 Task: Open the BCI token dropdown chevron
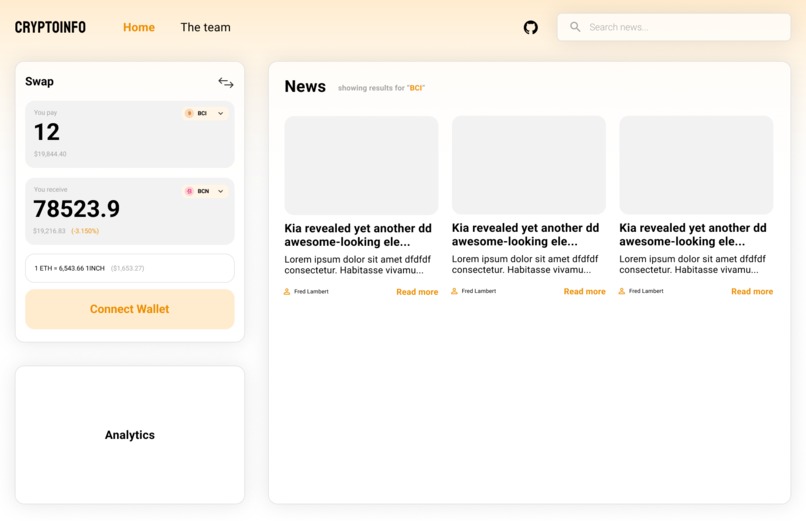pos(221,113)
